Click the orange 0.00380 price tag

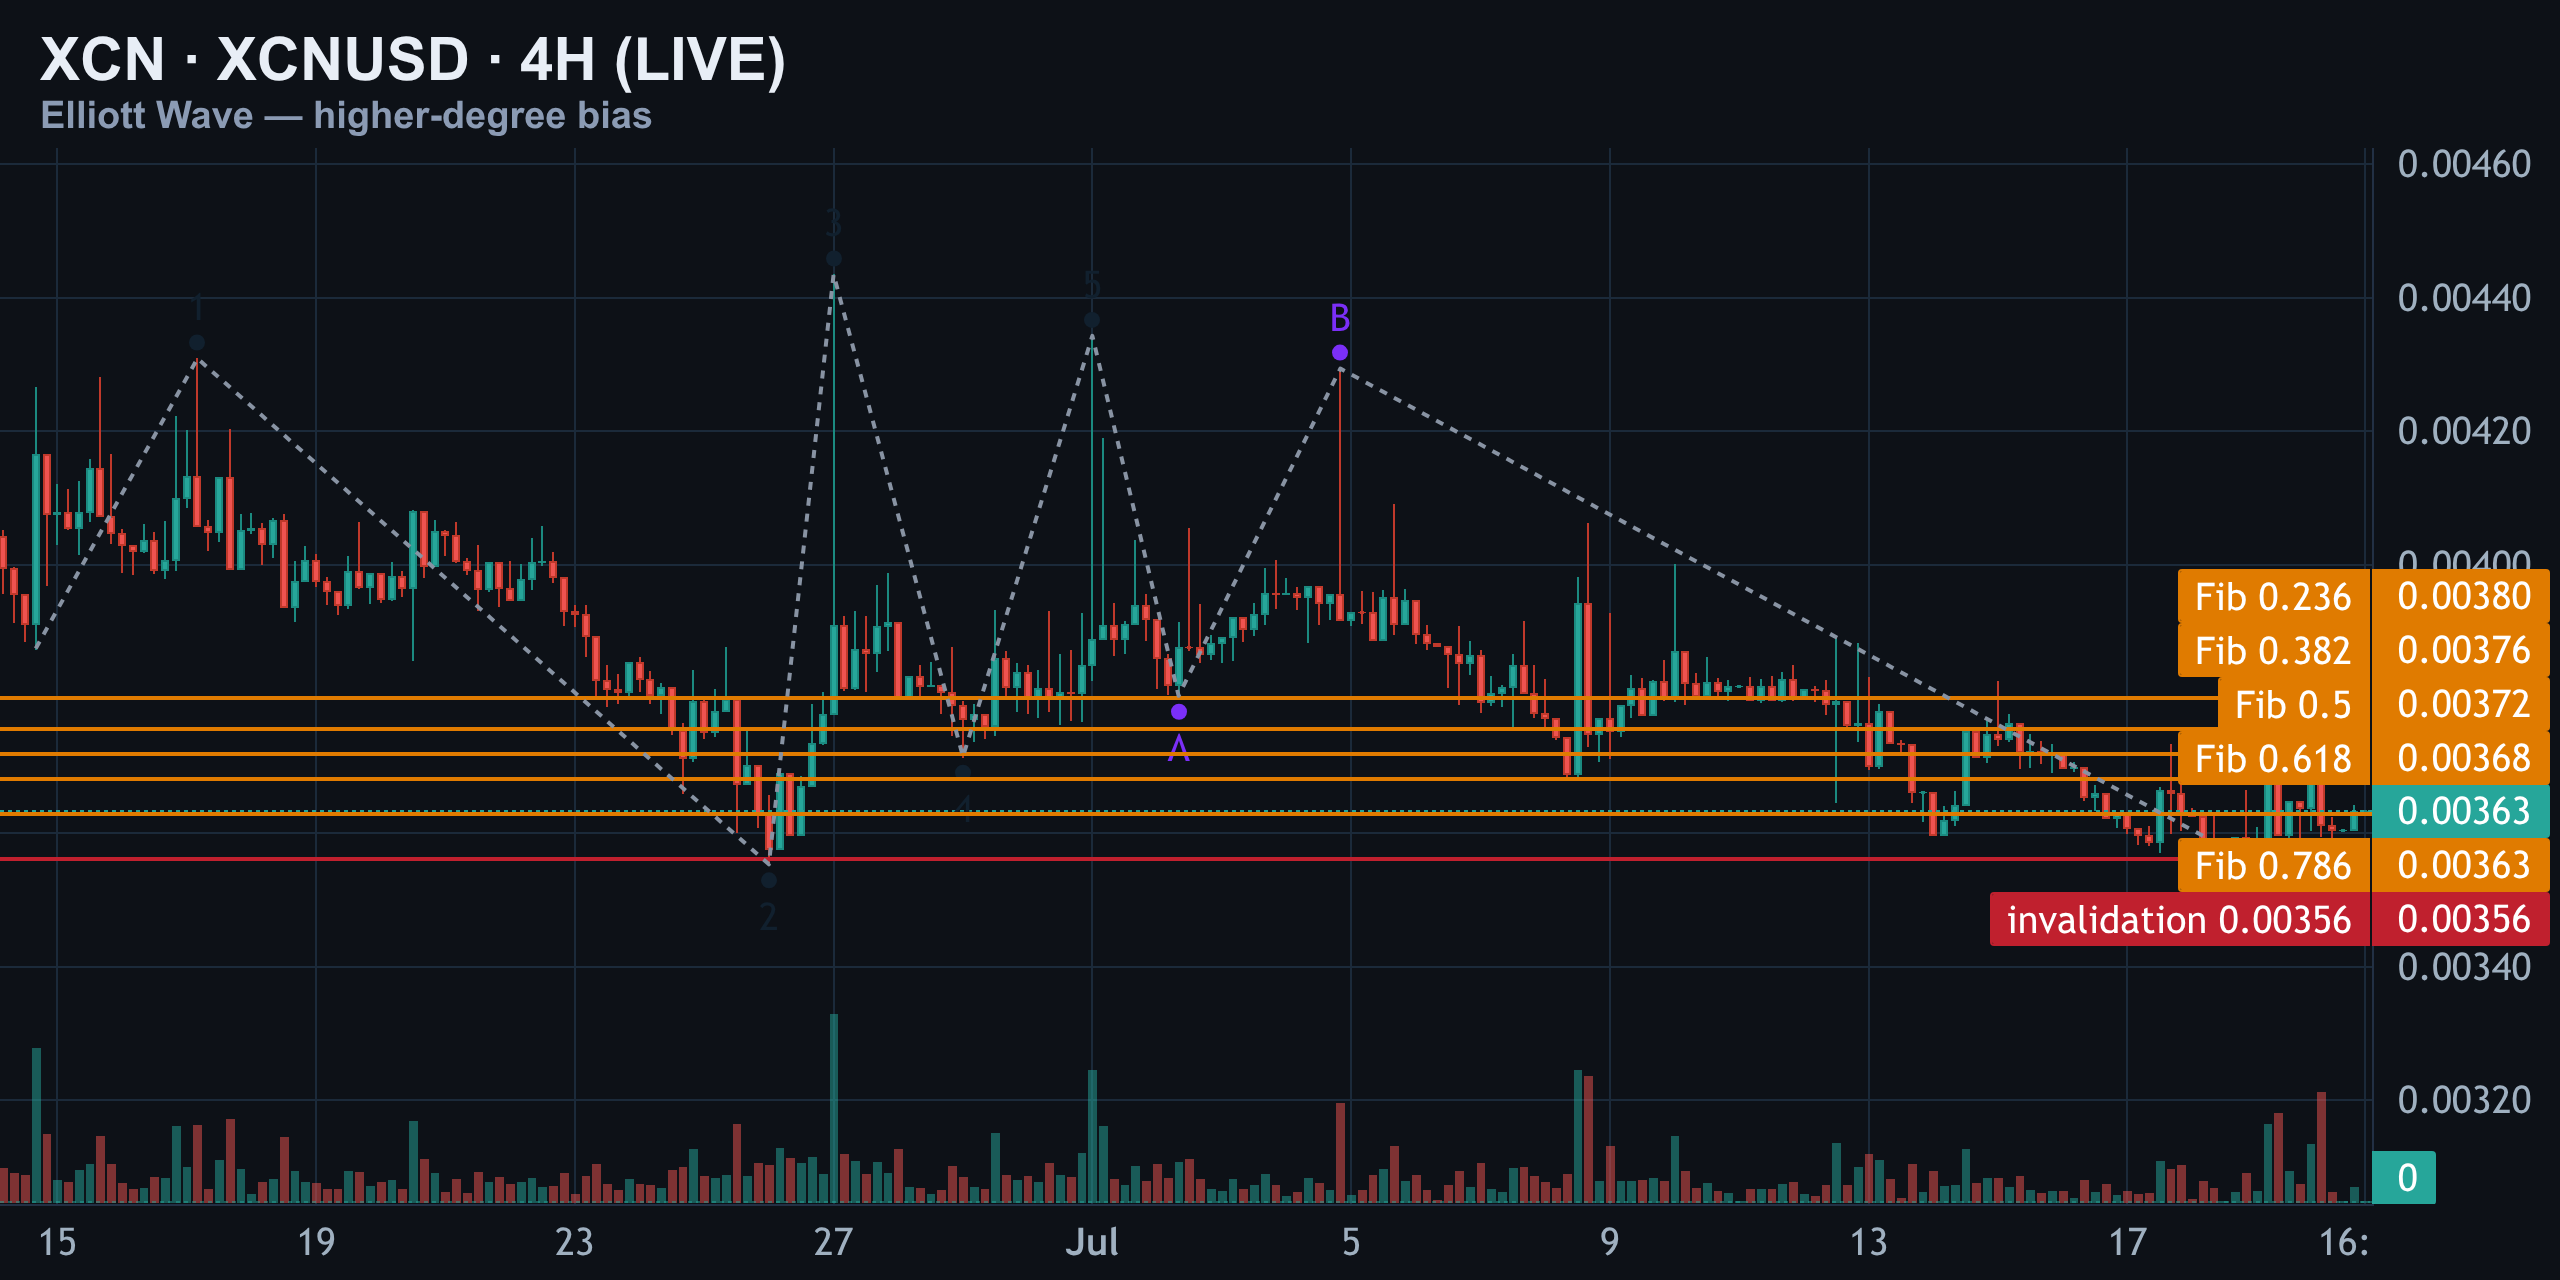[x=2461, y=597]
